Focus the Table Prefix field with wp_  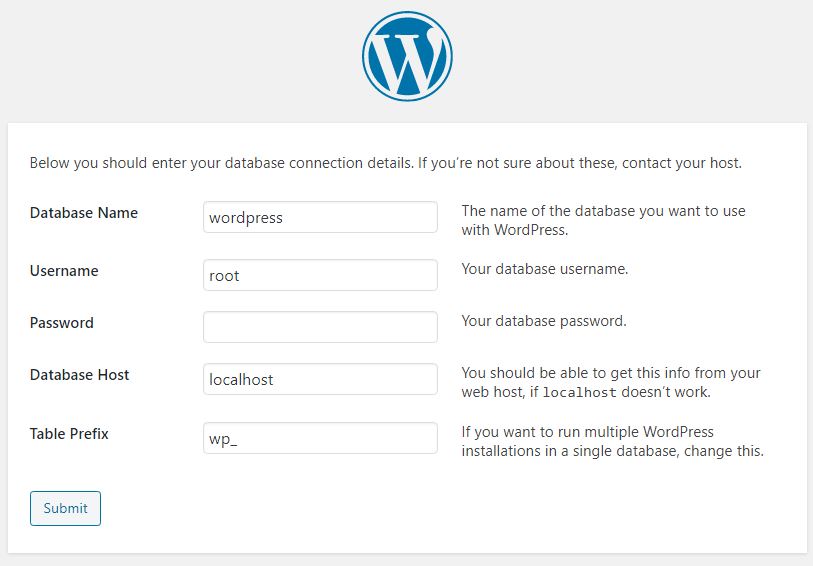[x=320, y=438]
